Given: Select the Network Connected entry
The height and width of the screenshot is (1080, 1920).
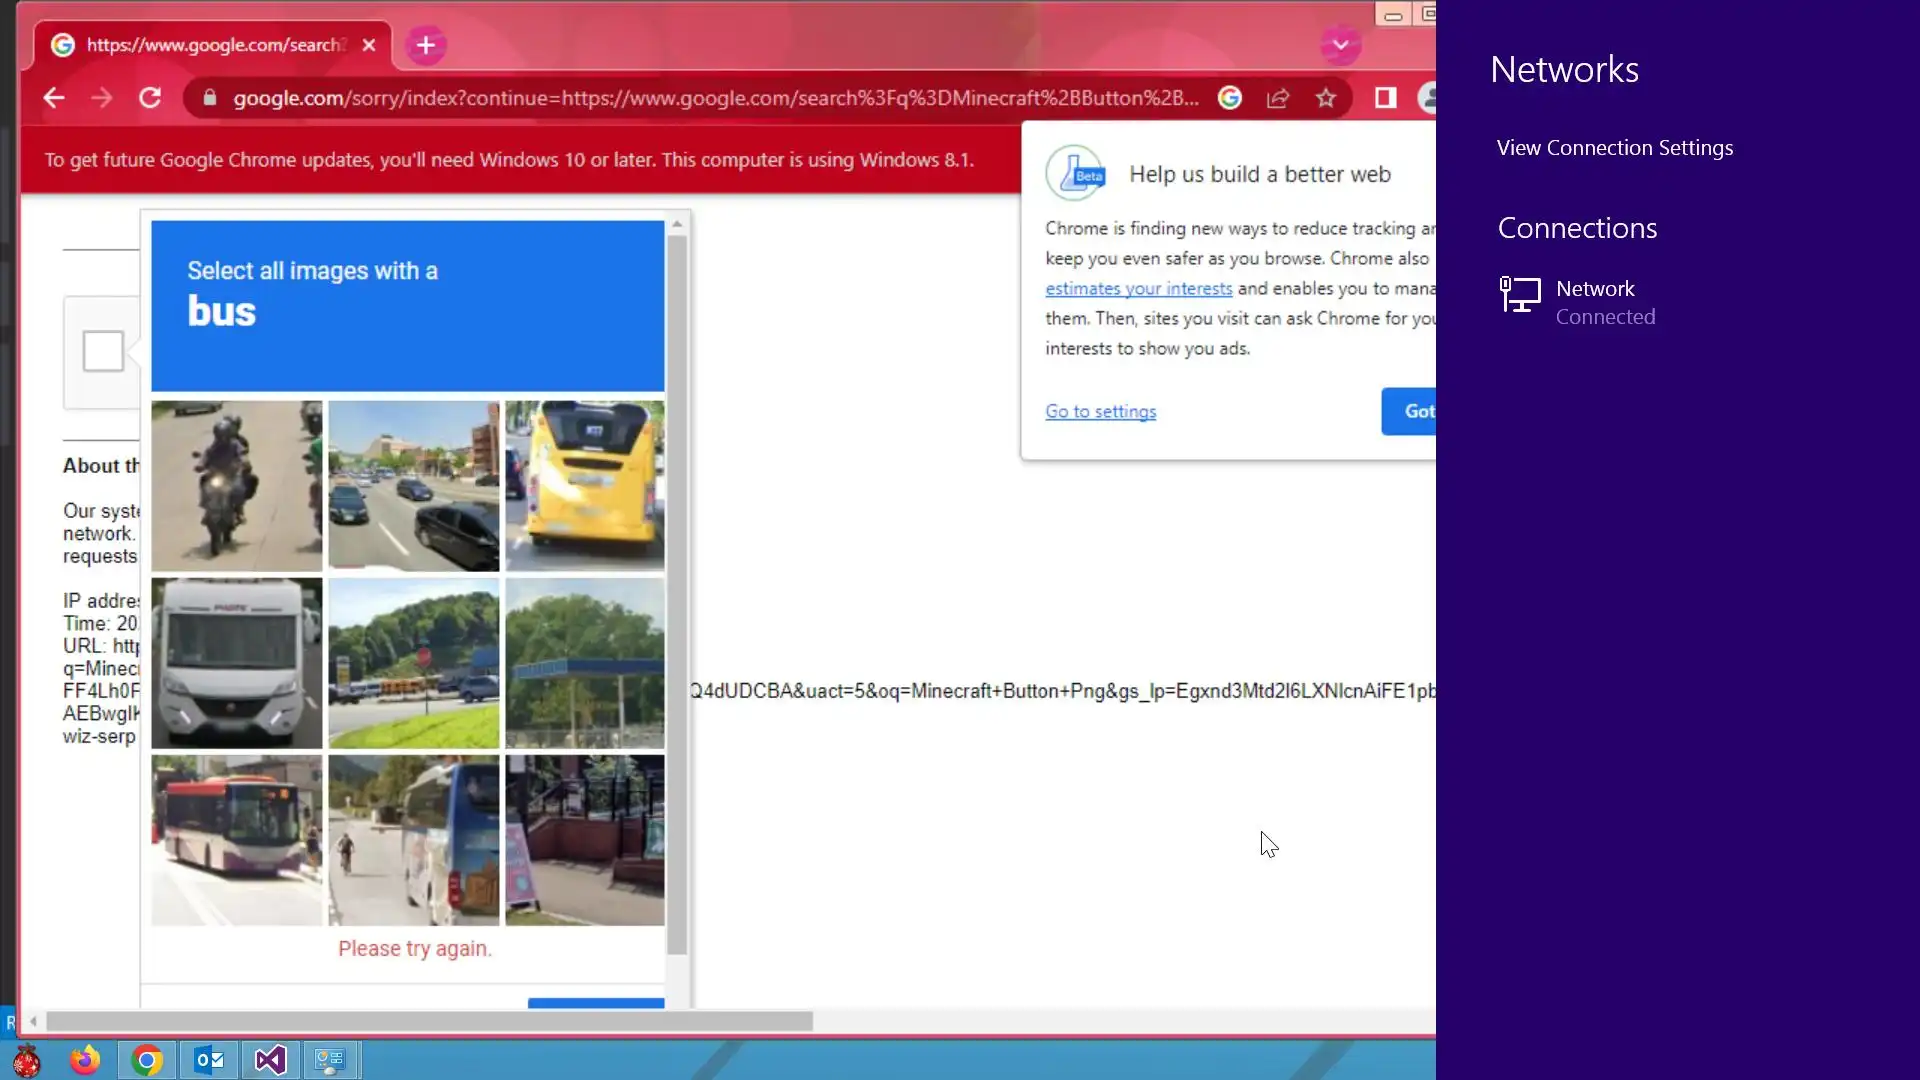Looking at the screenshot, I should pos(1595,301).
